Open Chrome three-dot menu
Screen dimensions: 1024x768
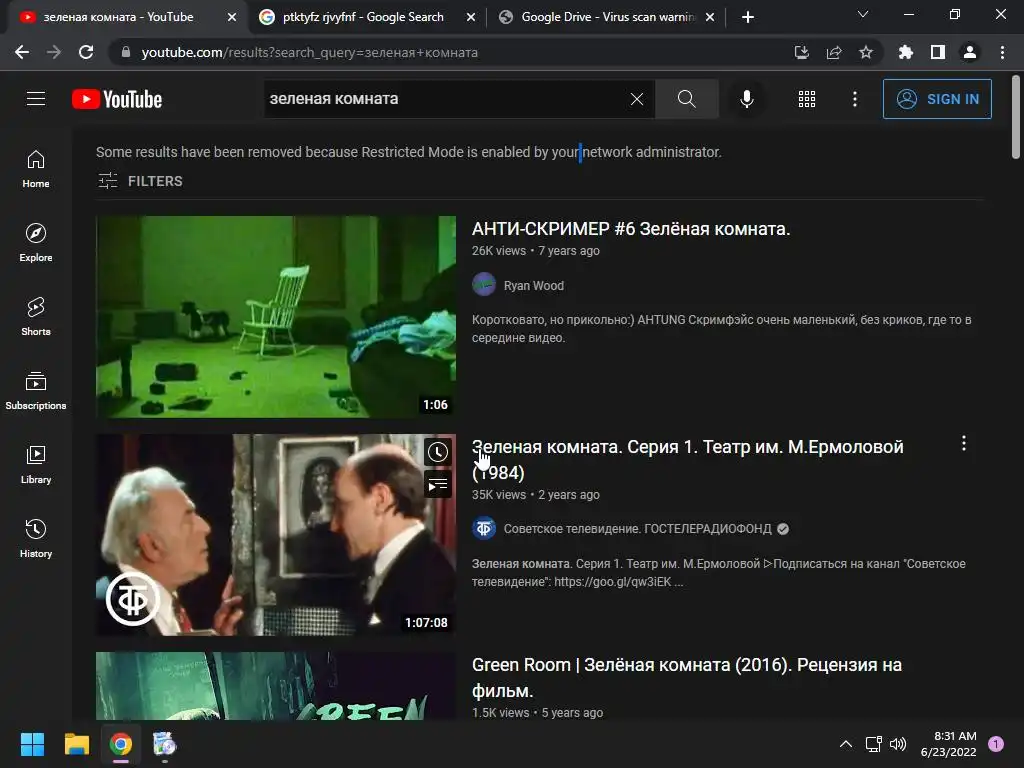pos(1002,52)
